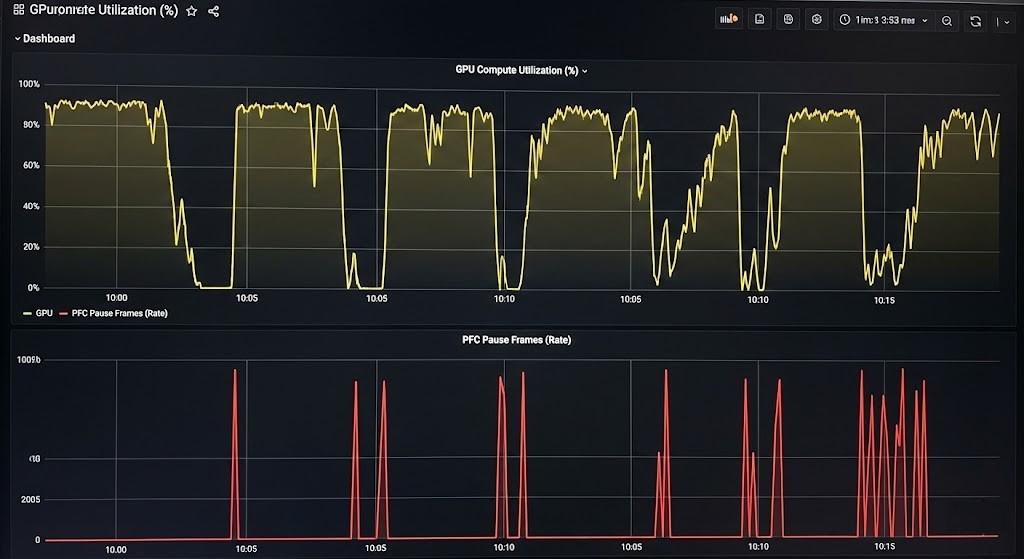Open the refresh interval dropdown
Screen dimensions: 1024x559
[1006, 22]
